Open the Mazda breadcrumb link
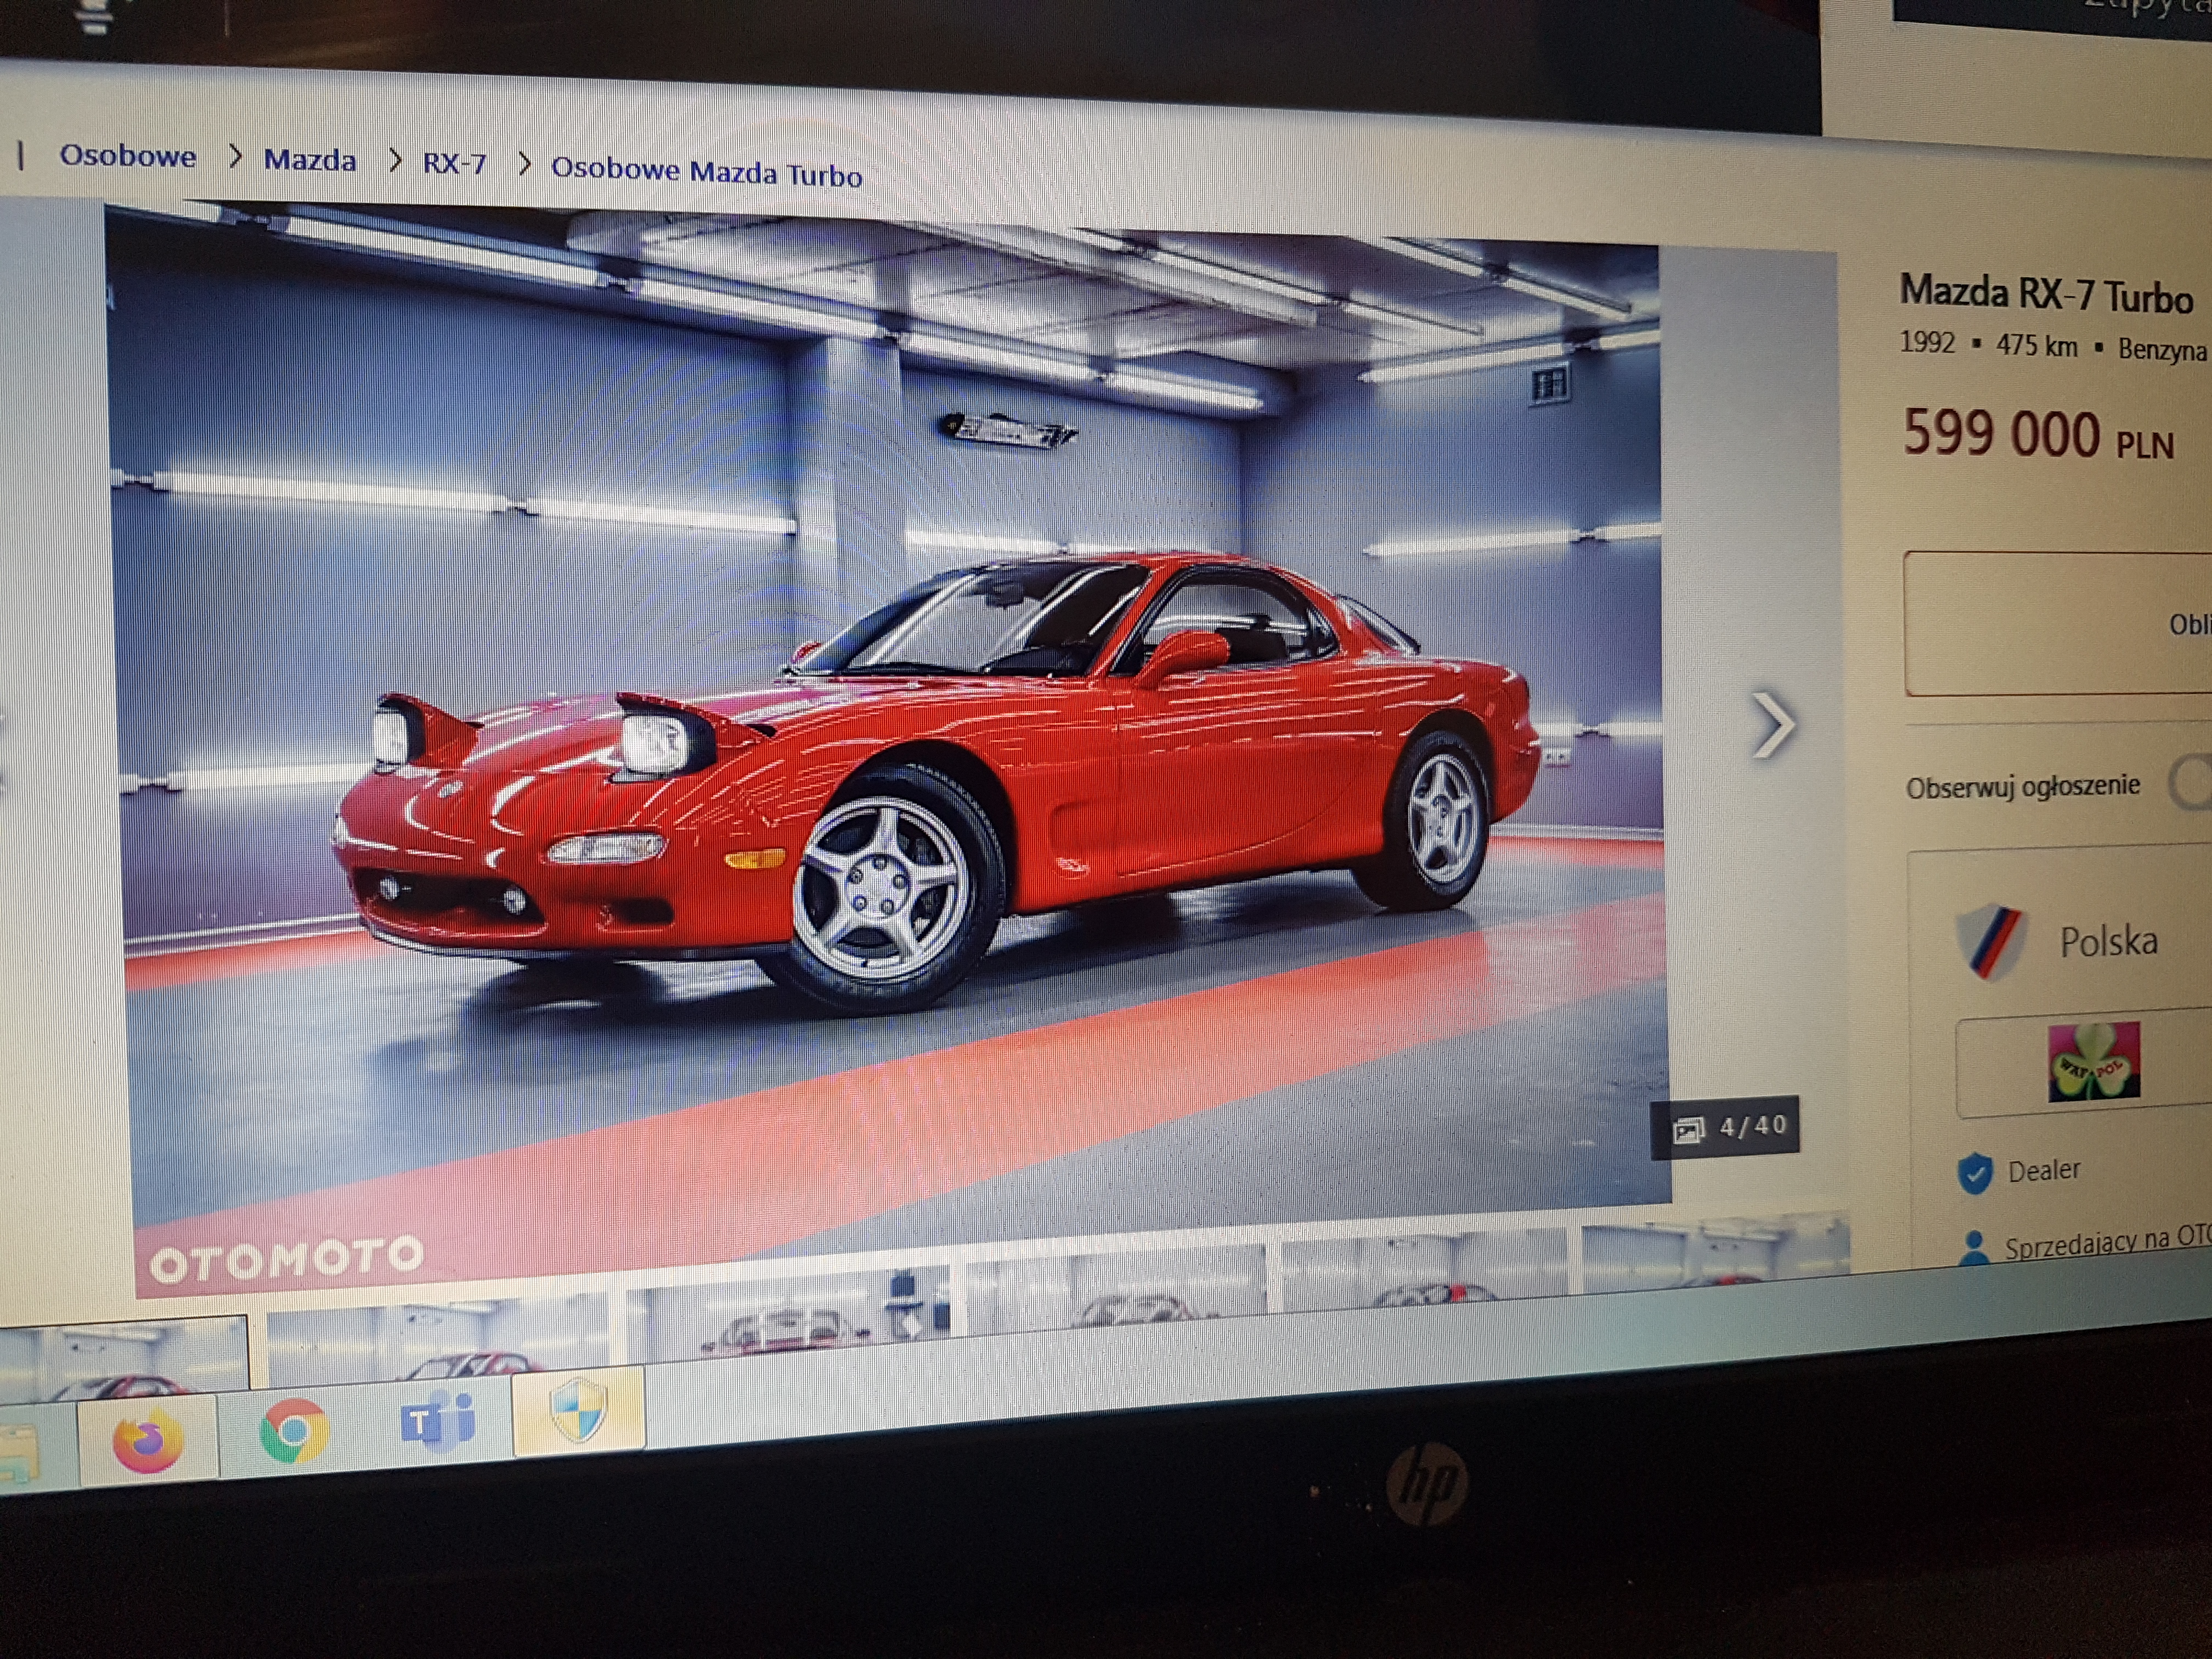The height and width of the screenshot is (1659, 2212). 310,159
